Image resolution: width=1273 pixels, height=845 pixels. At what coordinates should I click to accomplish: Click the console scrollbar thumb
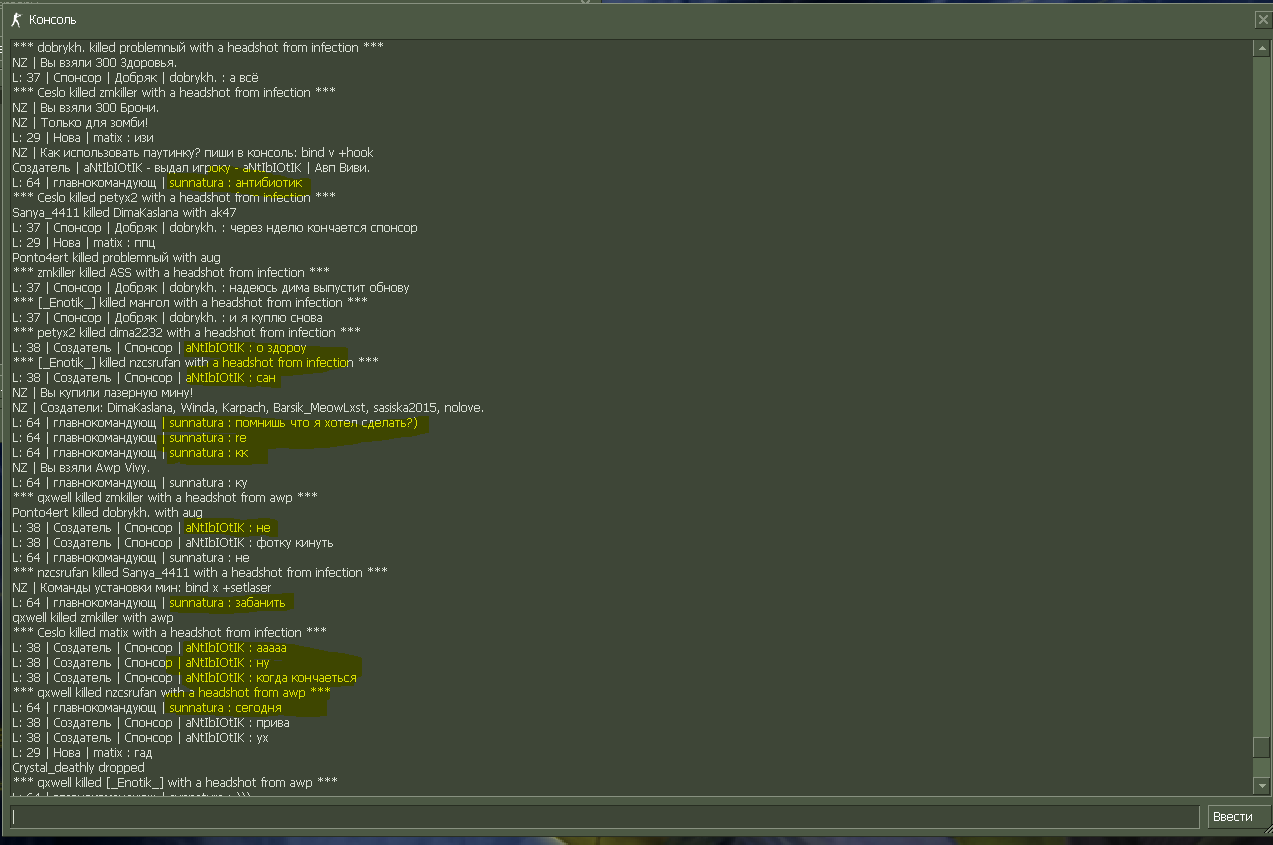pyautogui.click(x=1261, y=748)
